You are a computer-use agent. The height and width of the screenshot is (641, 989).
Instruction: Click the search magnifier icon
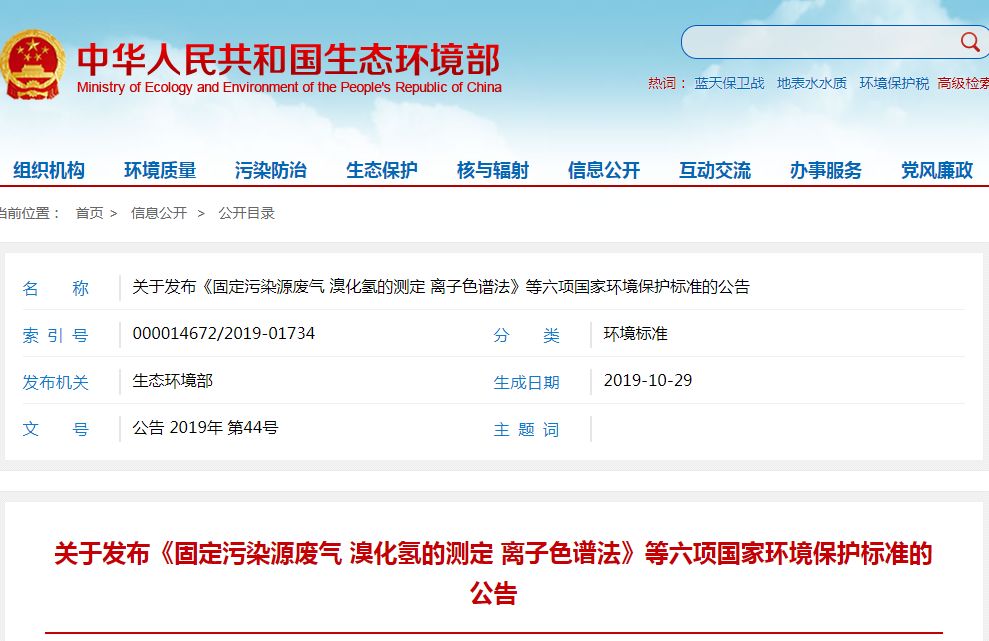[x=969, y=42]
